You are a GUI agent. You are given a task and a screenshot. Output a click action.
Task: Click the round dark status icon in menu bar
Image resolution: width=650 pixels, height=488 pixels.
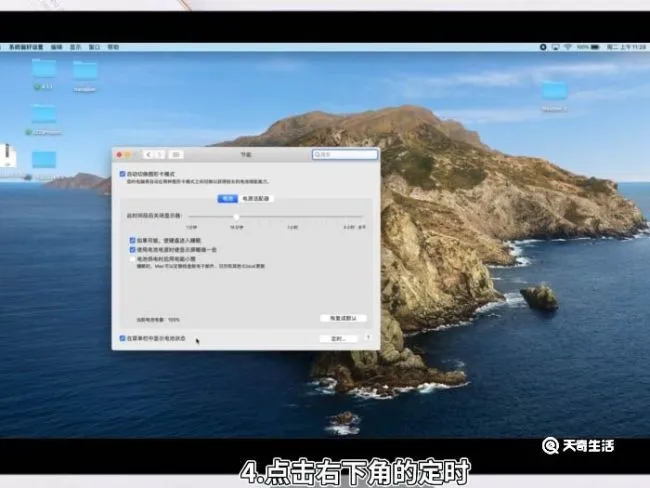point(543,47)
